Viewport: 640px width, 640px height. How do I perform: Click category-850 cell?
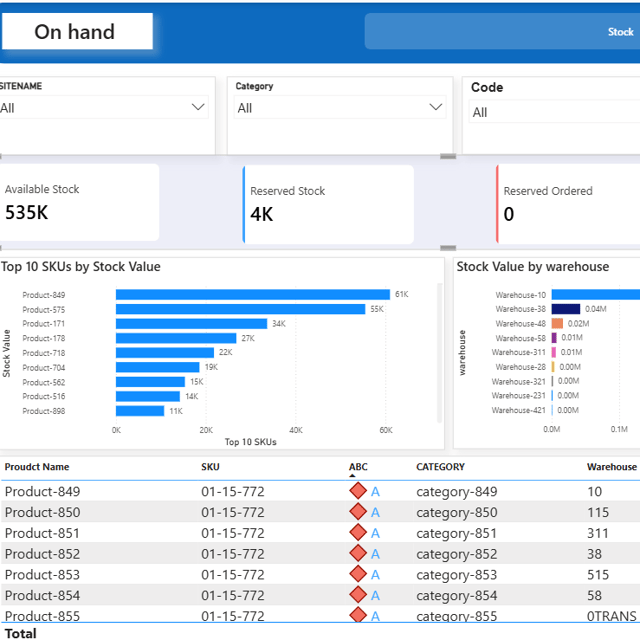(457, 513)
